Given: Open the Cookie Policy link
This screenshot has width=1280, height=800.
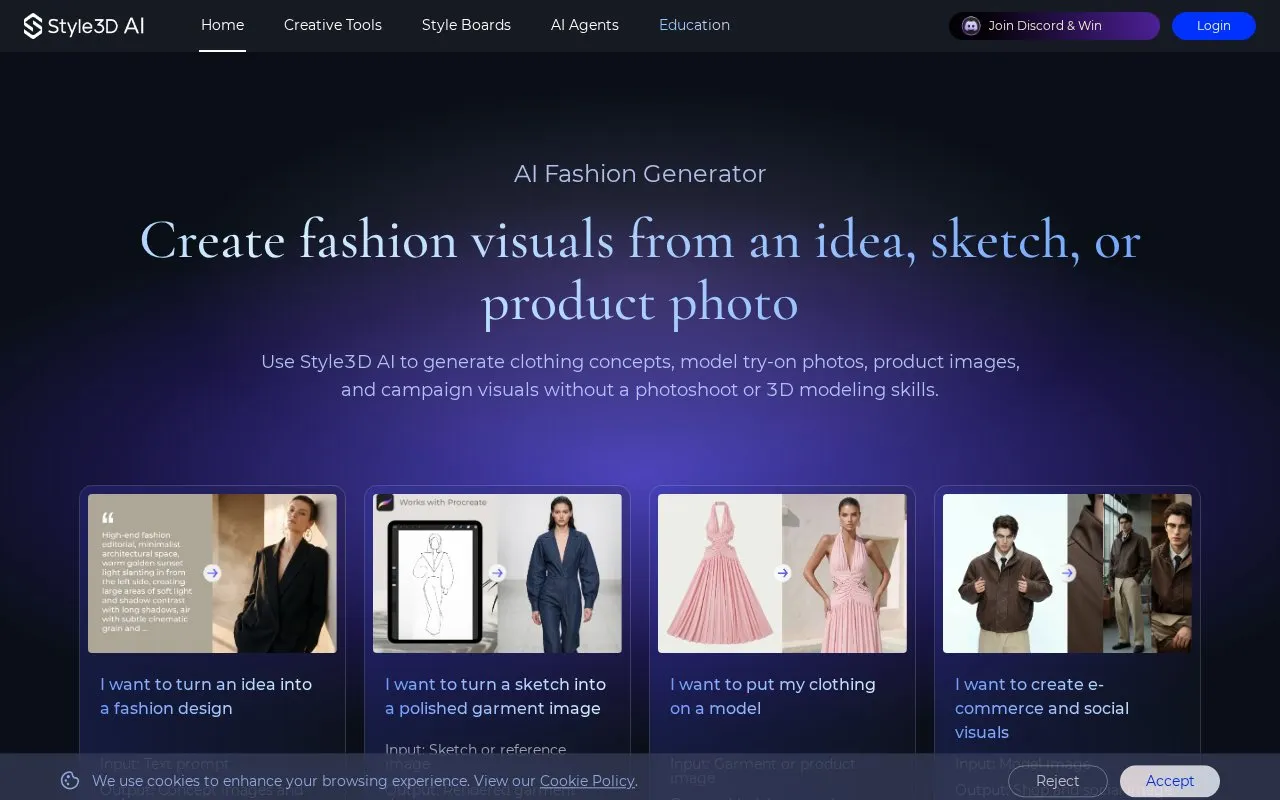Looking at the screenshot, I should (587, 781).
